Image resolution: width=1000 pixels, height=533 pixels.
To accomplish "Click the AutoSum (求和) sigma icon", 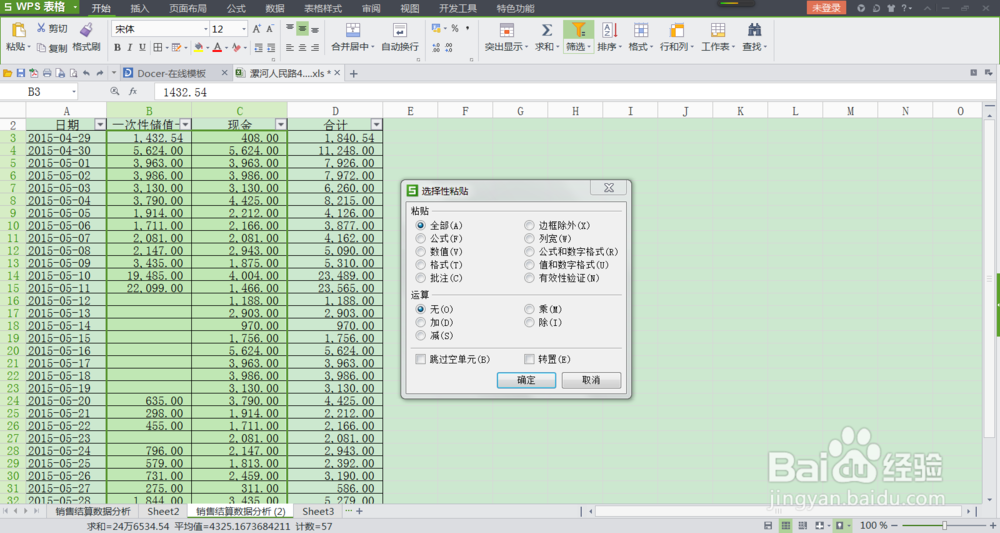I will [547, 31].
